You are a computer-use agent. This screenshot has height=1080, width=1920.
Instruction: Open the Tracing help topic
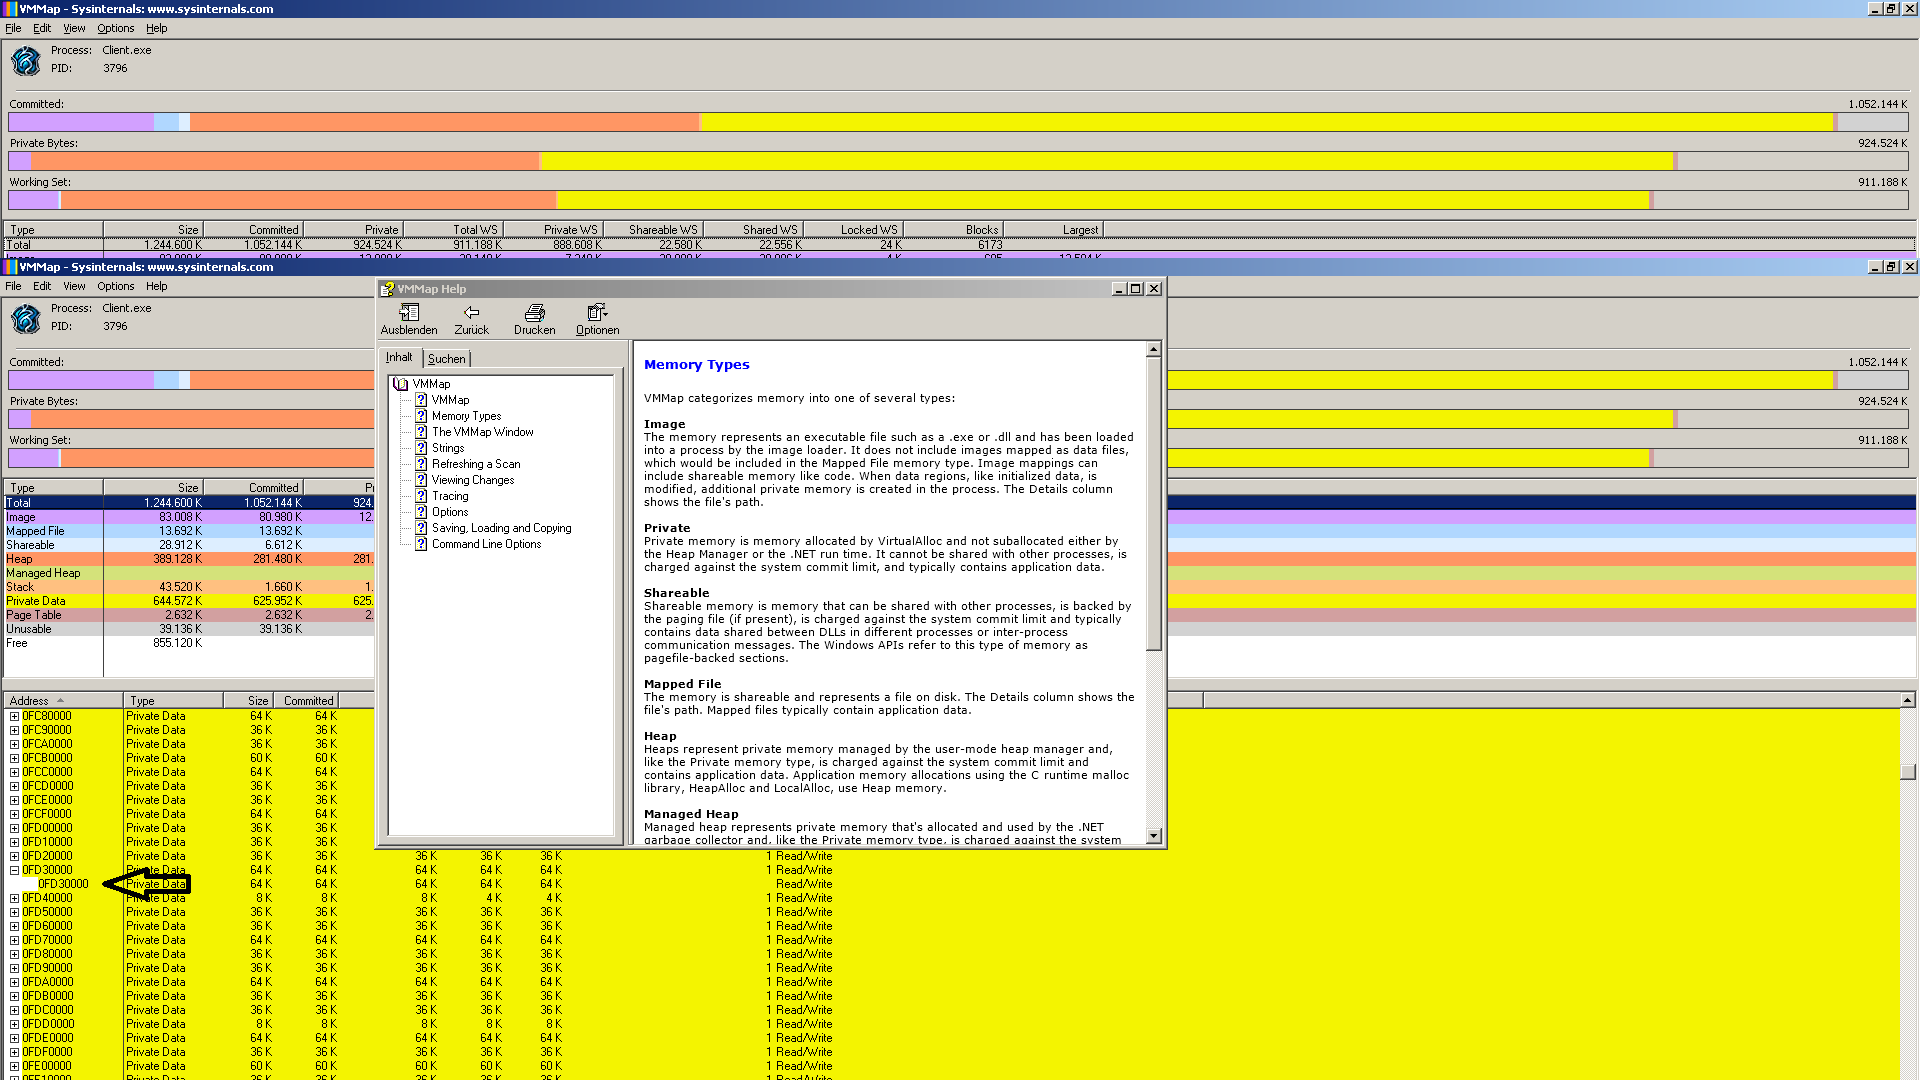(449, 496)
